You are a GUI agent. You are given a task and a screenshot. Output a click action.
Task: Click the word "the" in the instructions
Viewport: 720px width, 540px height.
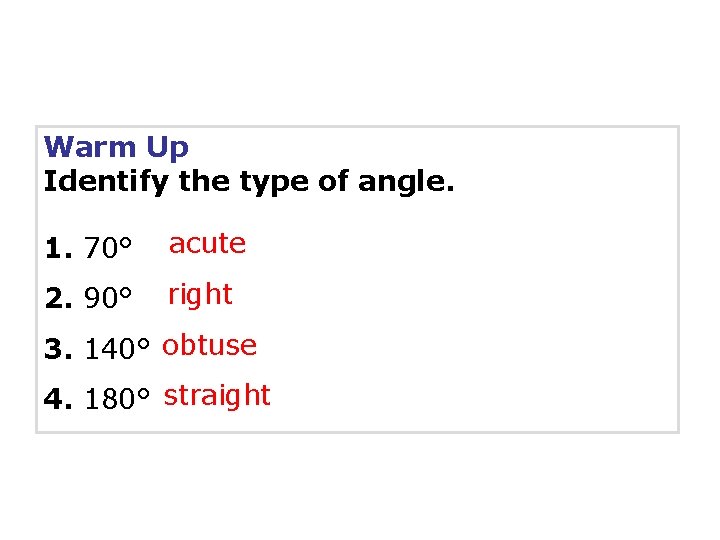(x=204, y=183)
